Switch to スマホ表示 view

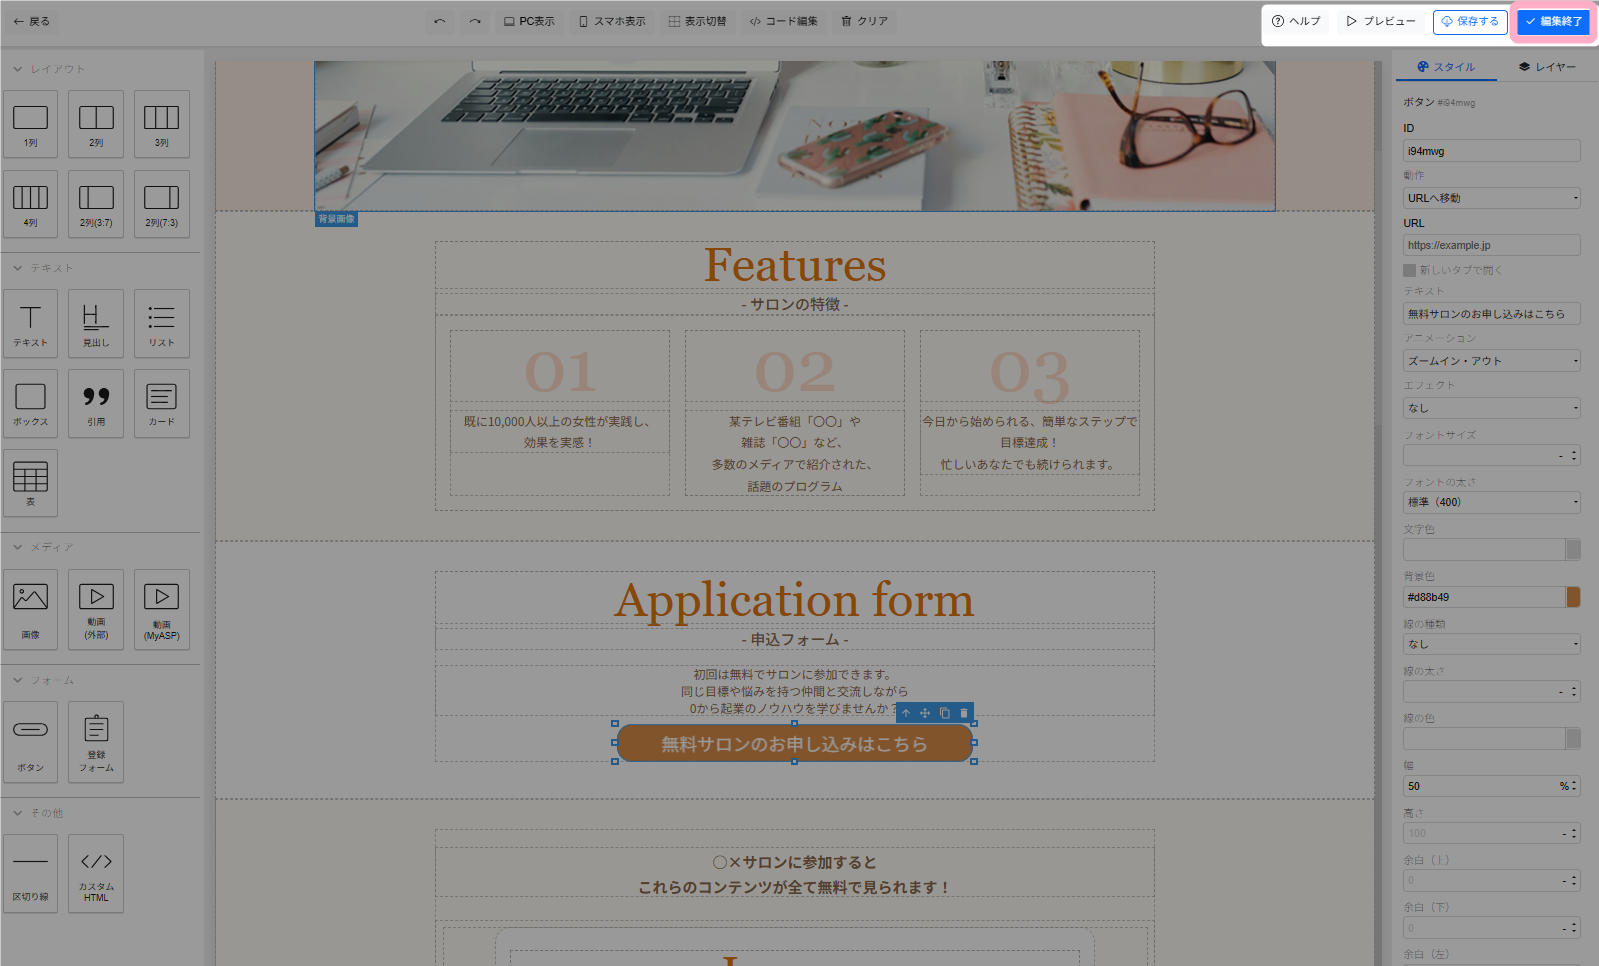(x=612, y=21)
